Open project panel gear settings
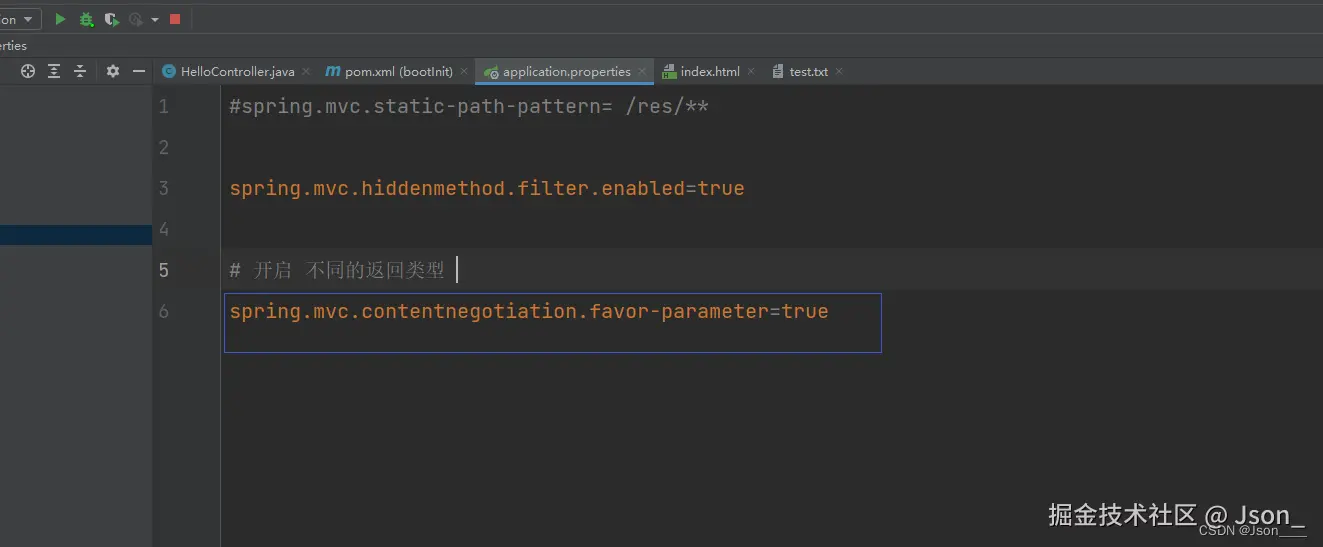The image size is (1323, 547). tap(113, 71)
